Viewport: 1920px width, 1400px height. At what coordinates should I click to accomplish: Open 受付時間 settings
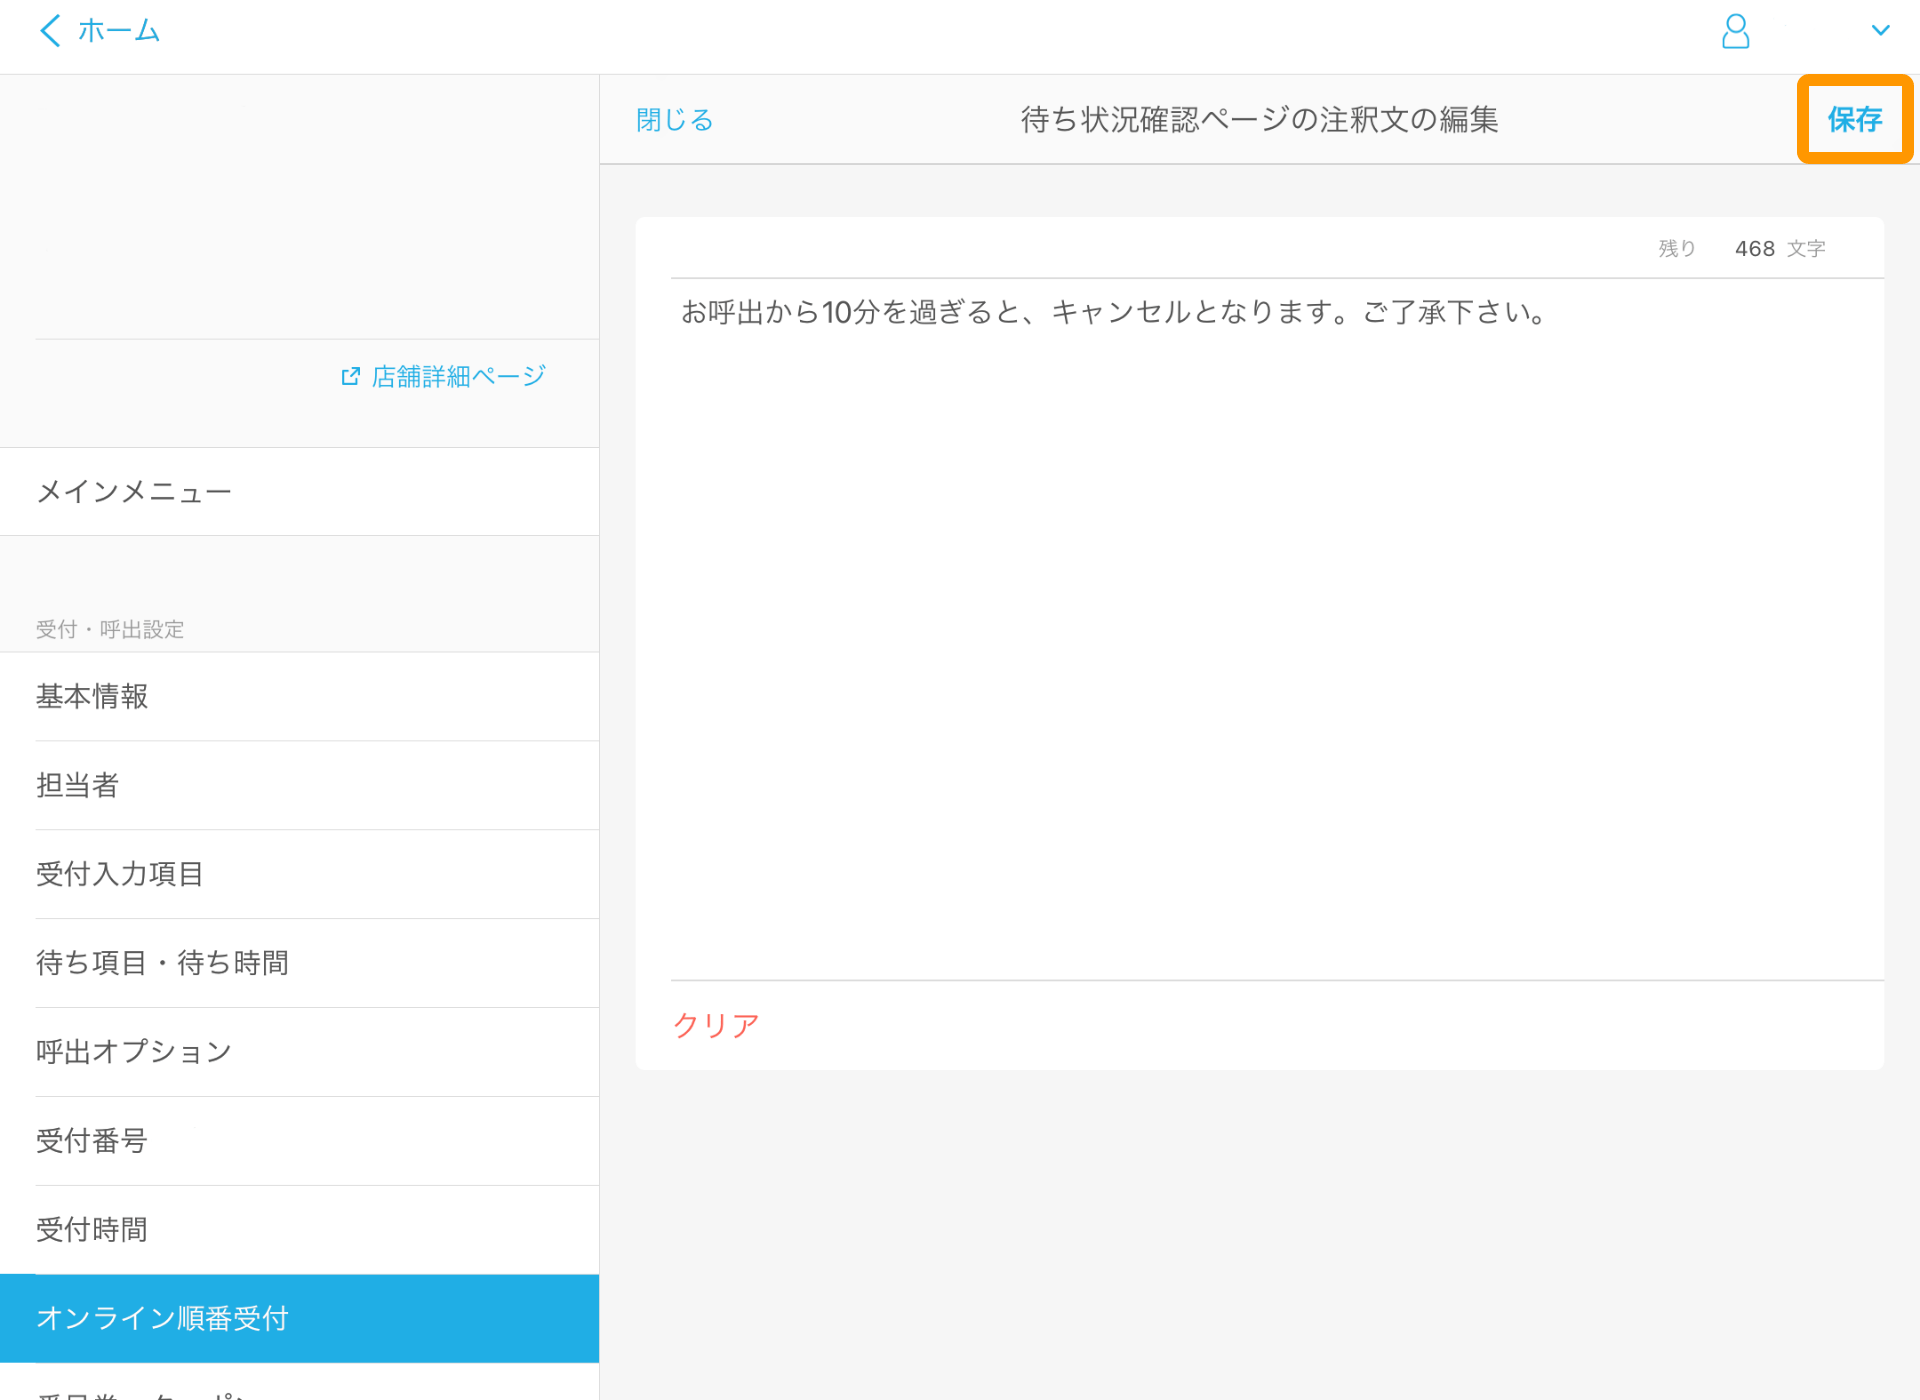tap(92, 1230)
